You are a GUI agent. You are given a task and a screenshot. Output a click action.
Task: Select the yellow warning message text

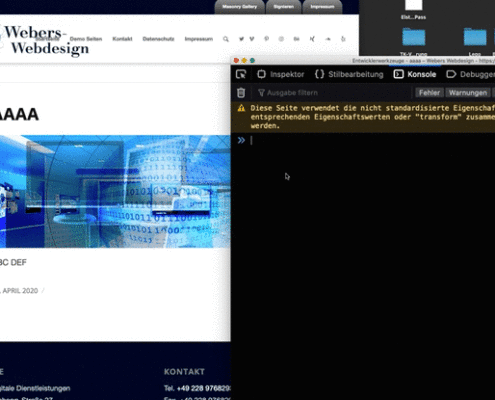pos(372,117)
